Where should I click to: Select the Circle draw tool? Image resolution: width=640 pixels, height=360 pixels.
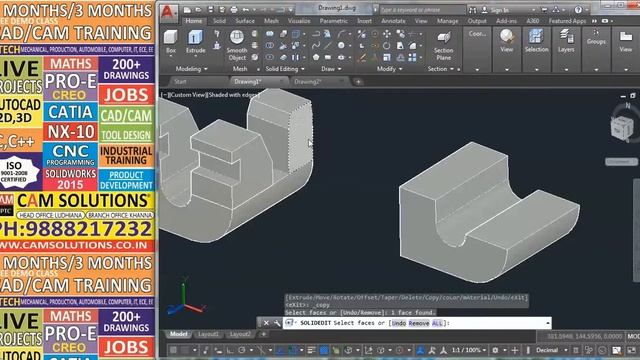coord(341,46)
